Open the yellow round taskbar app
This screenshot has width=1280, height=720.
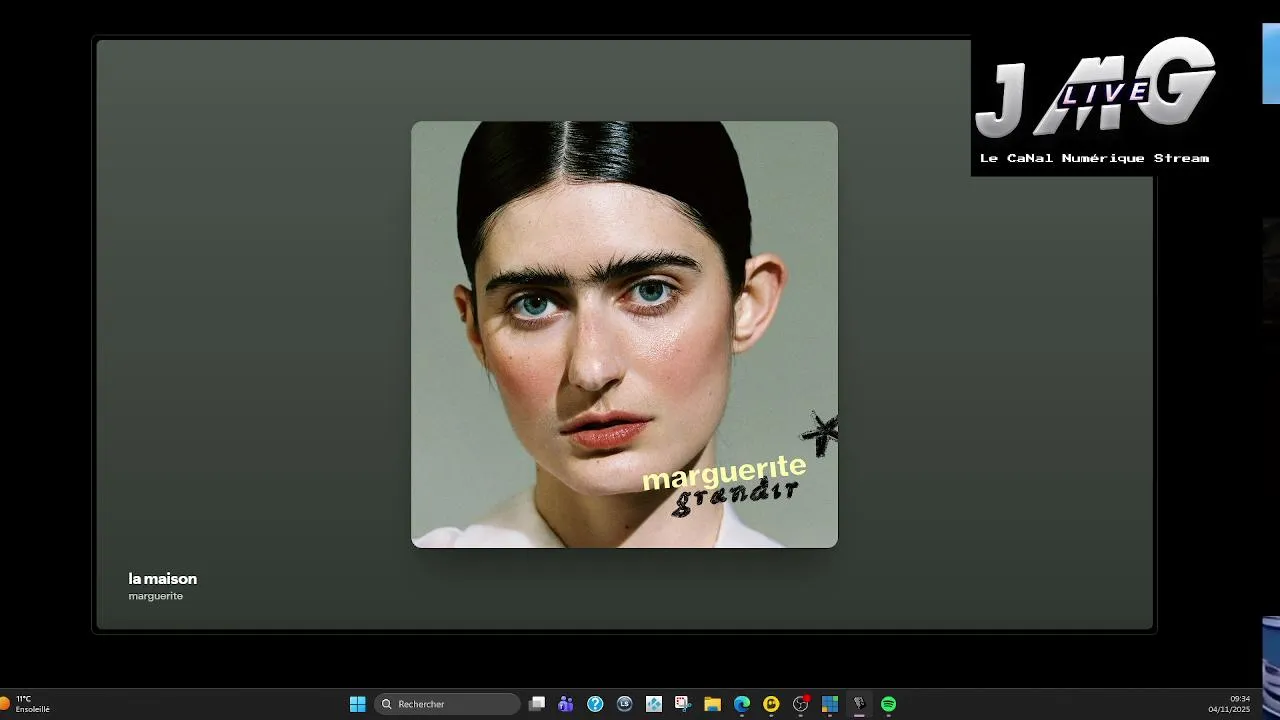click(771, 704)
